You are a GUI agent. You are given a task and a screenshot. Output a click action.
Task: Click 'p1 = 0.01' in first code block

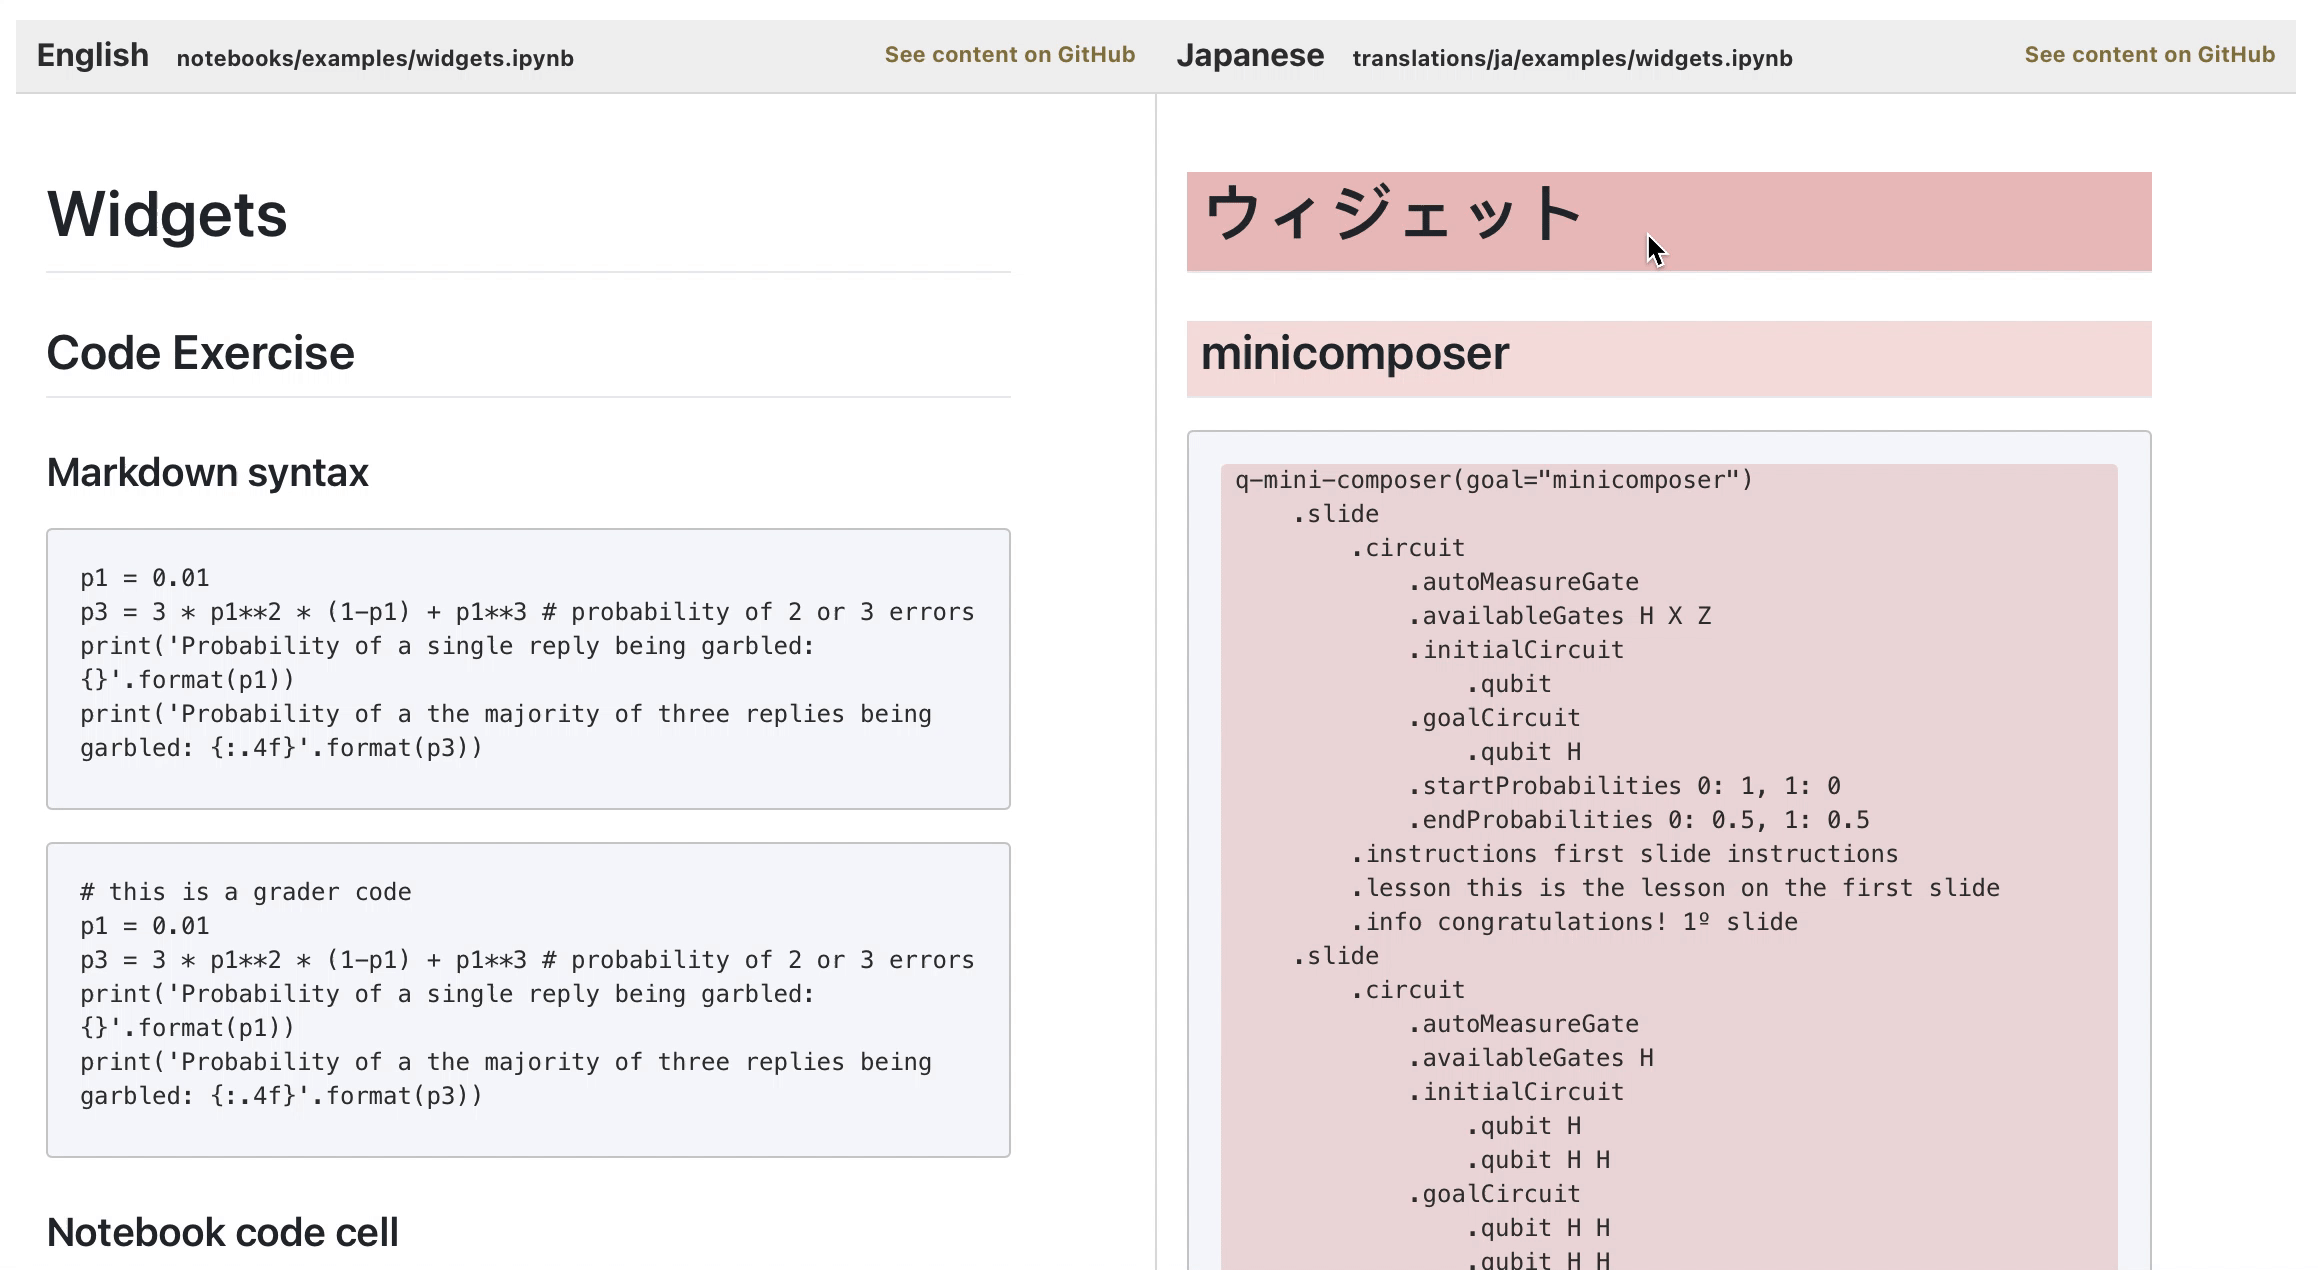coord(145,578)
